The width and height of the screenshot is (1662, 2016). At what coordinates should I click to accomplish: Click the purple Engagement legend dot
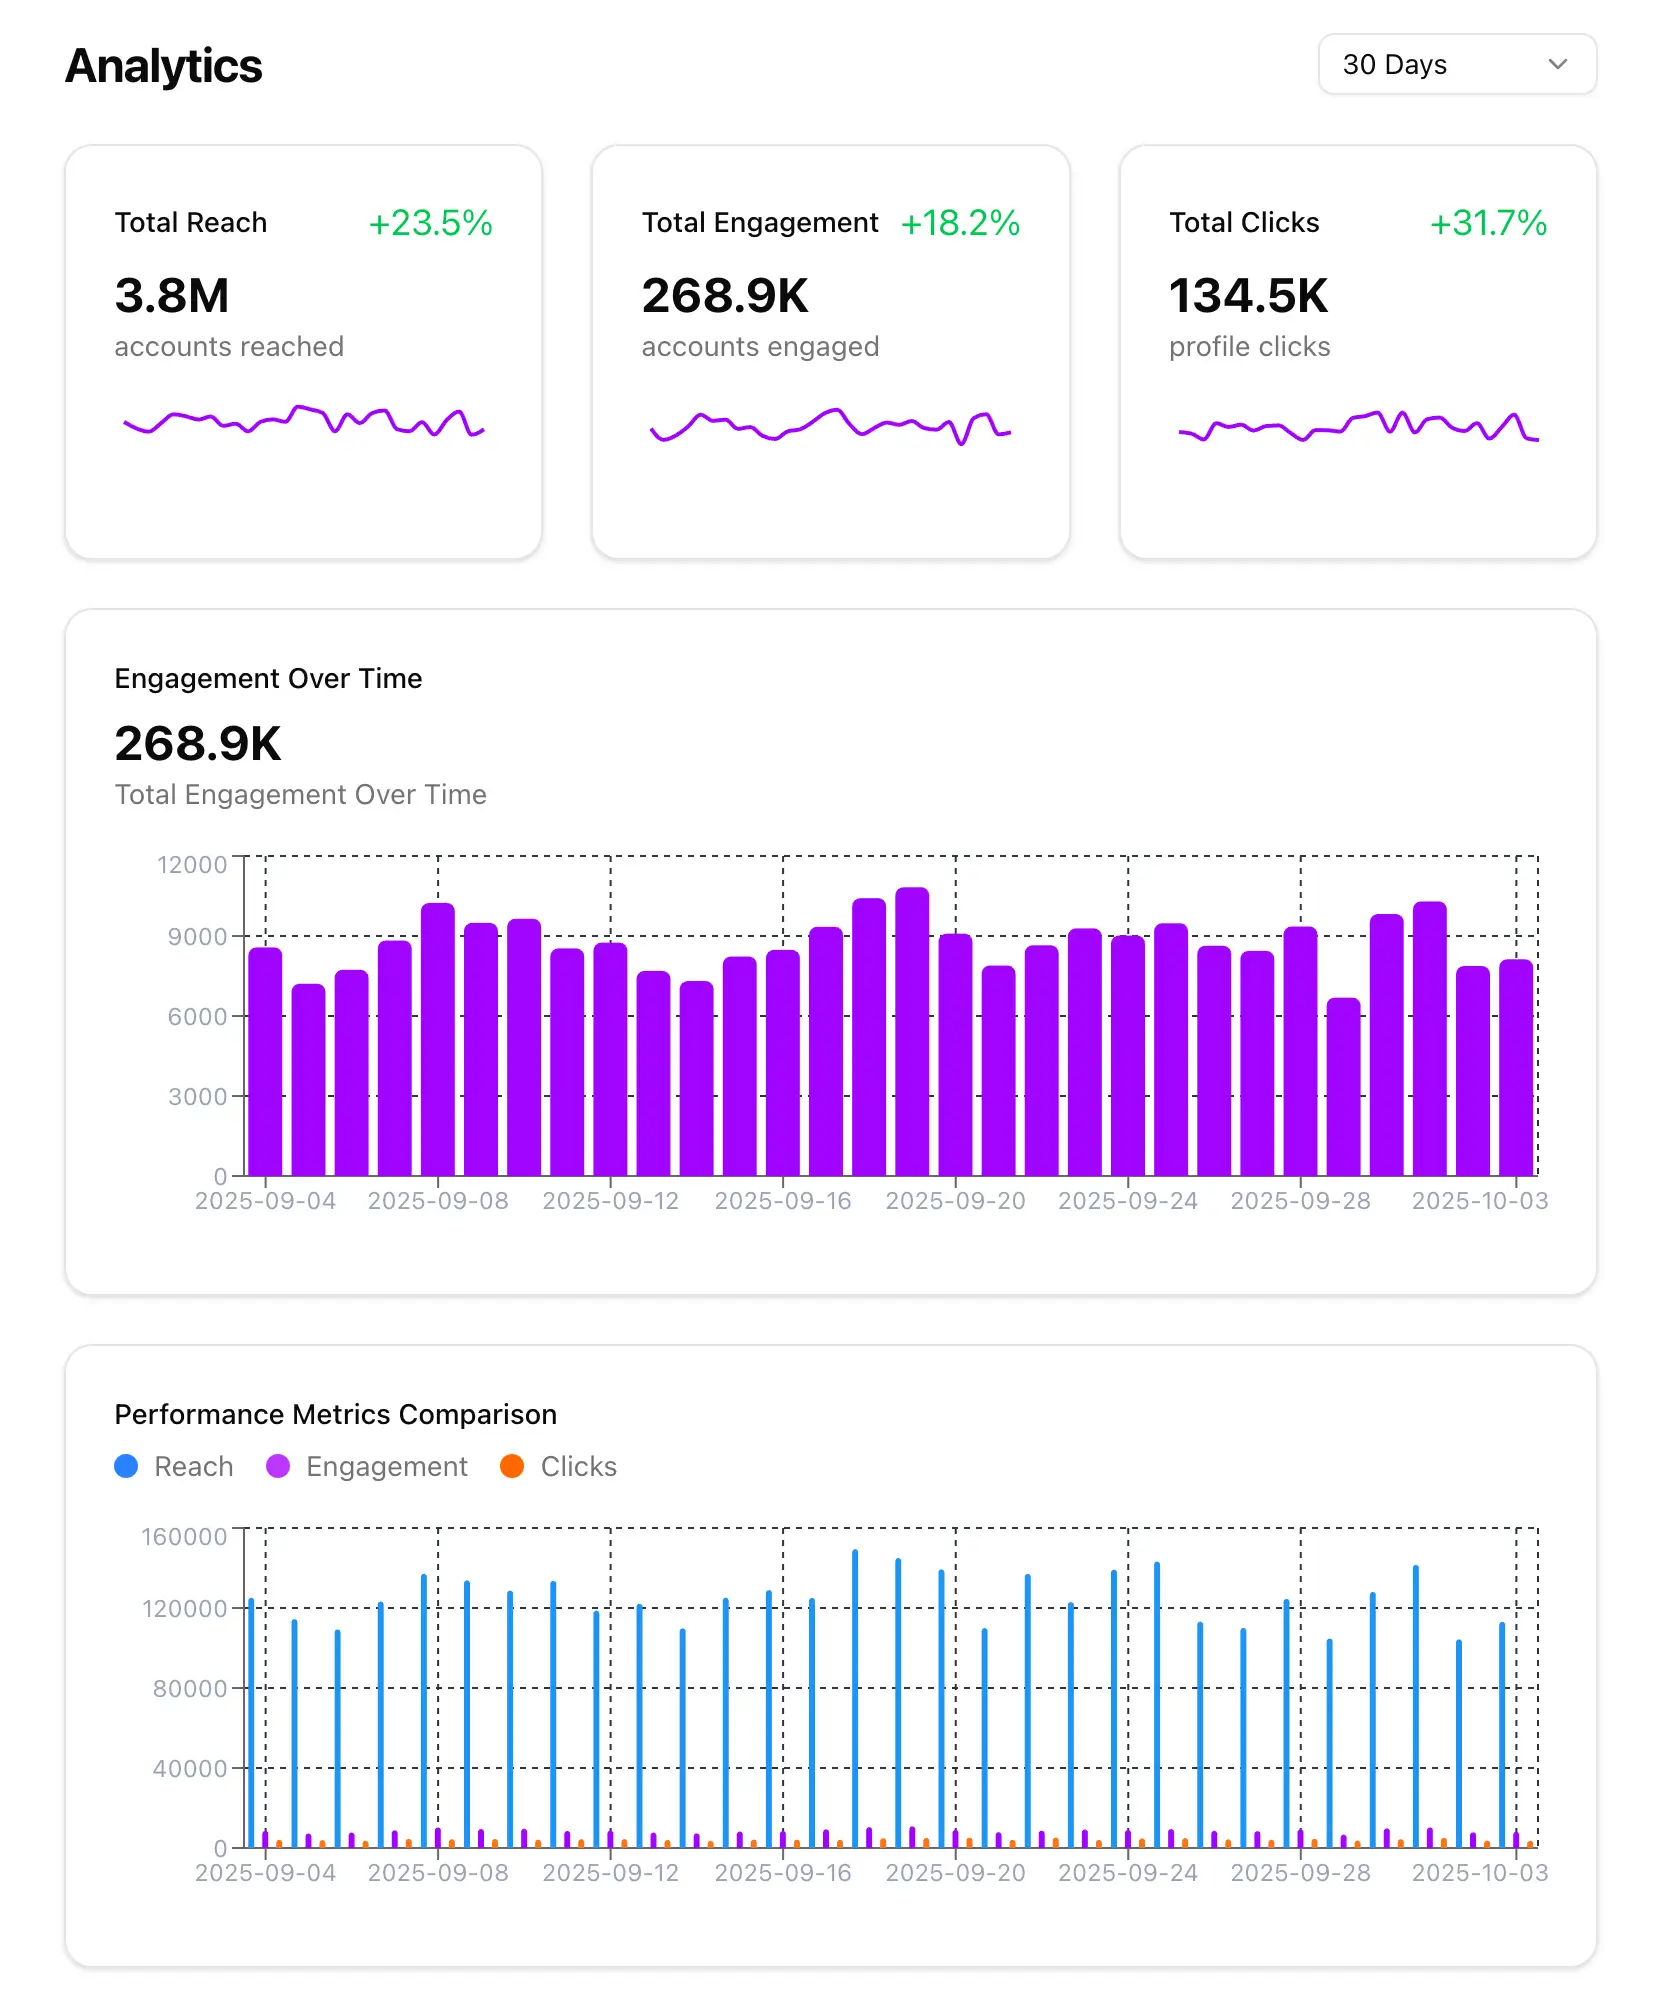pos(278,1466)
